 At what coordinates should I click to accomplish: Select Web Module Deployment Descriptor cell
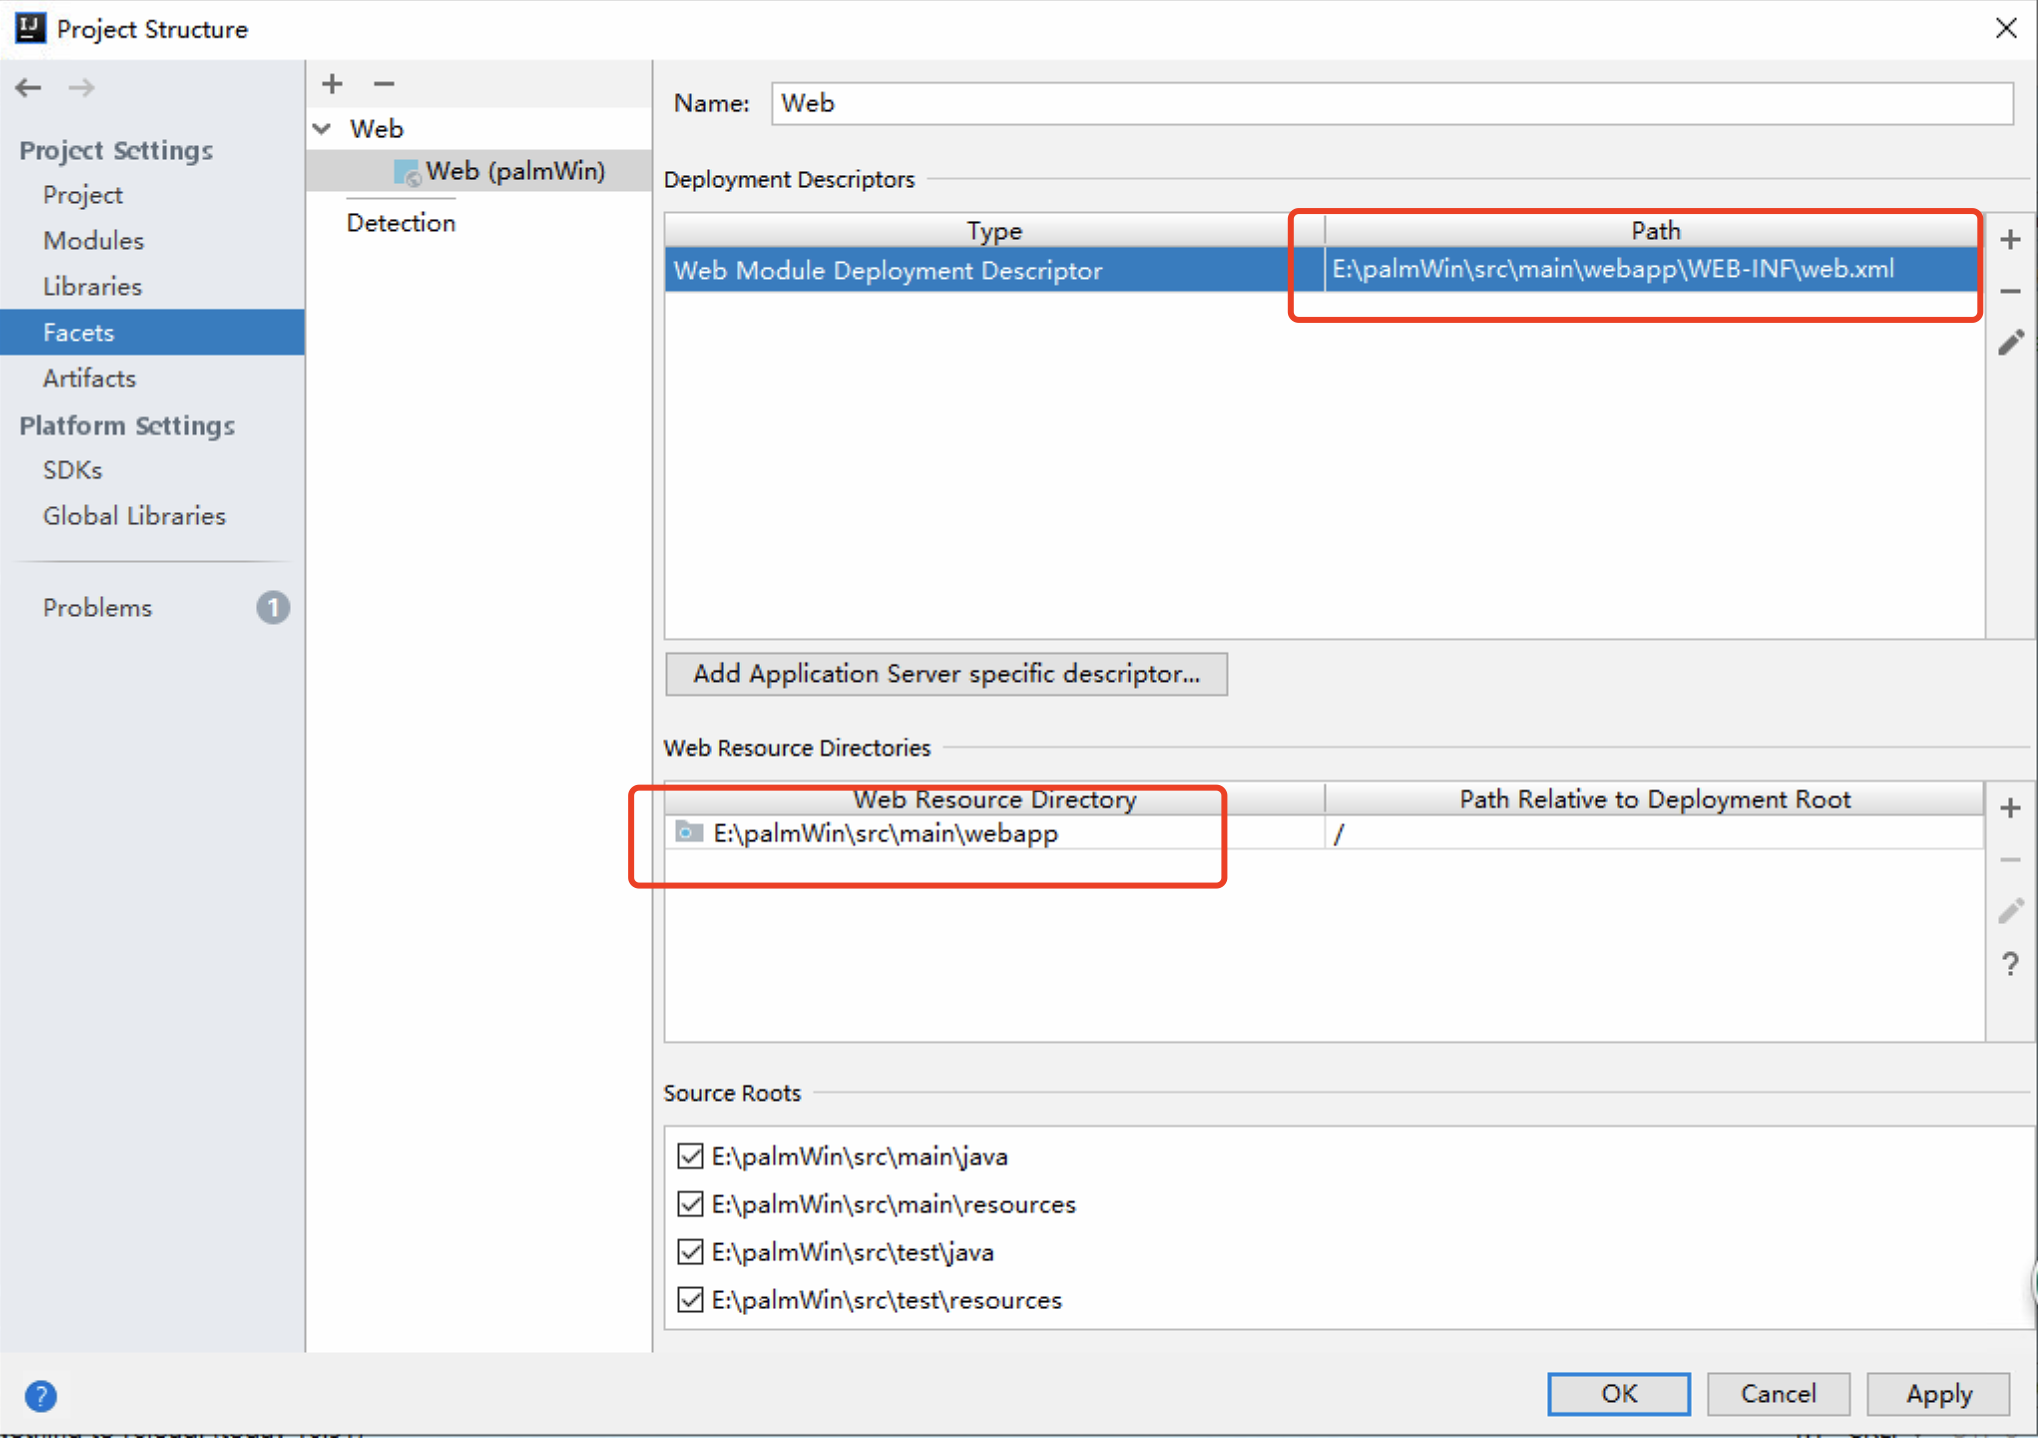click(995, 270)
